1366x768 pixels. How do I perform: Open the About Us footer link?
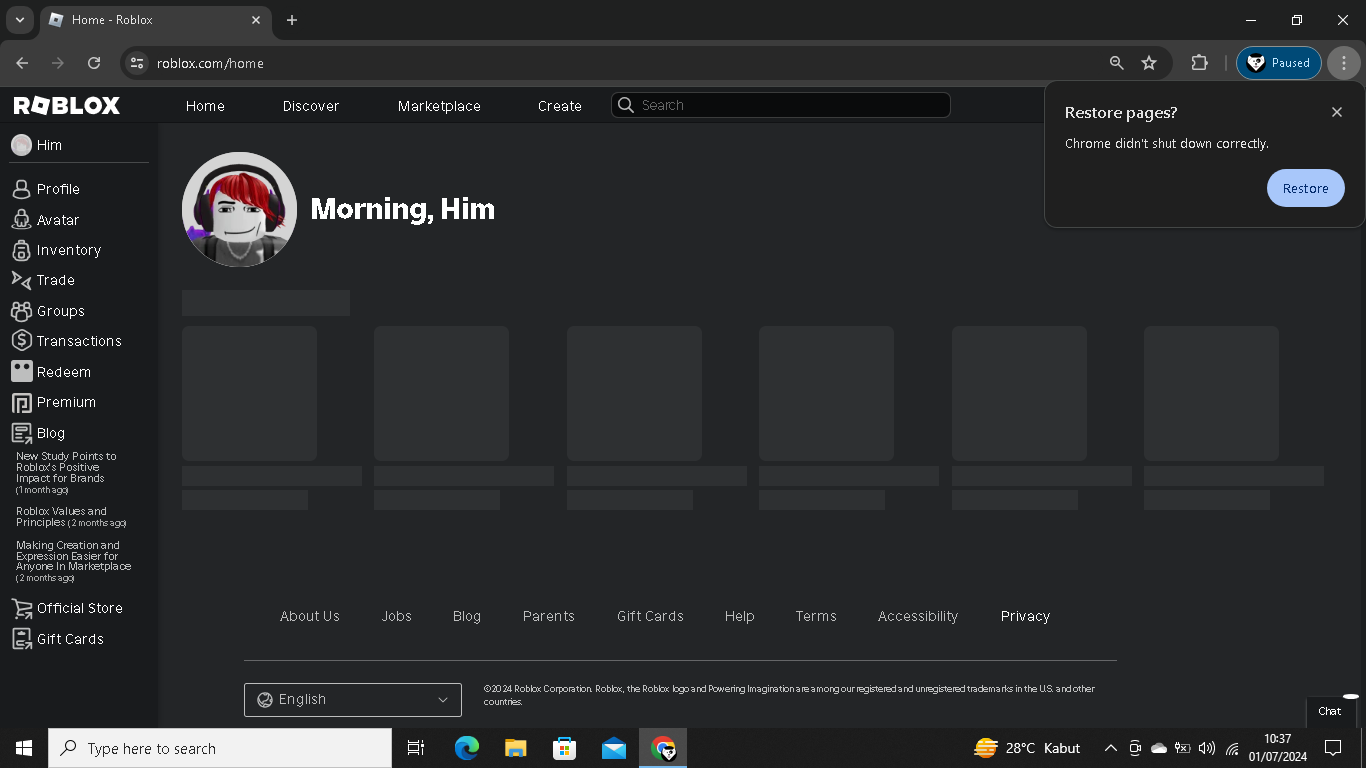click(x=310, y=616)
